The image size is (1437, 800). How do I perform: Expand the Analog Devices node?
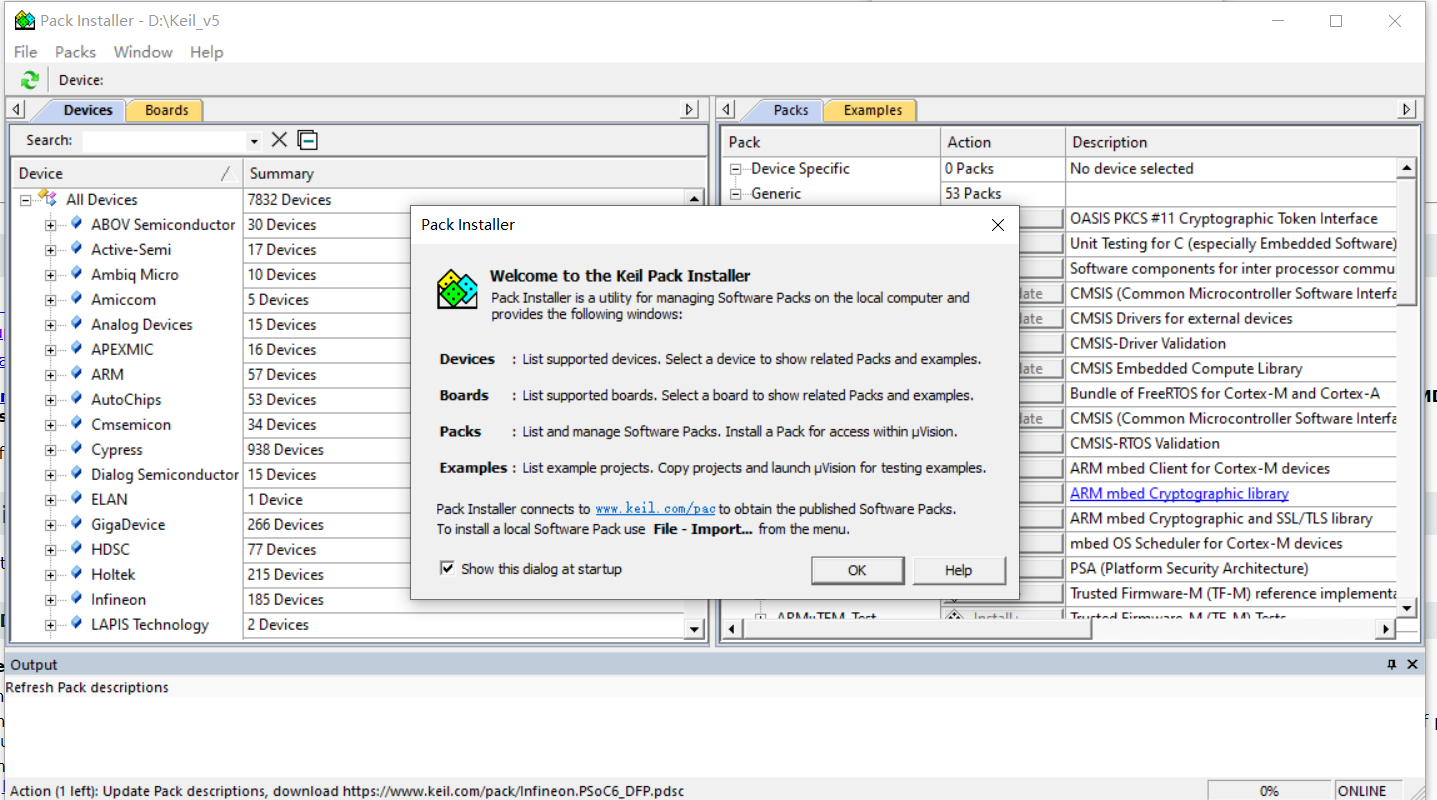[x=50, y=325]
